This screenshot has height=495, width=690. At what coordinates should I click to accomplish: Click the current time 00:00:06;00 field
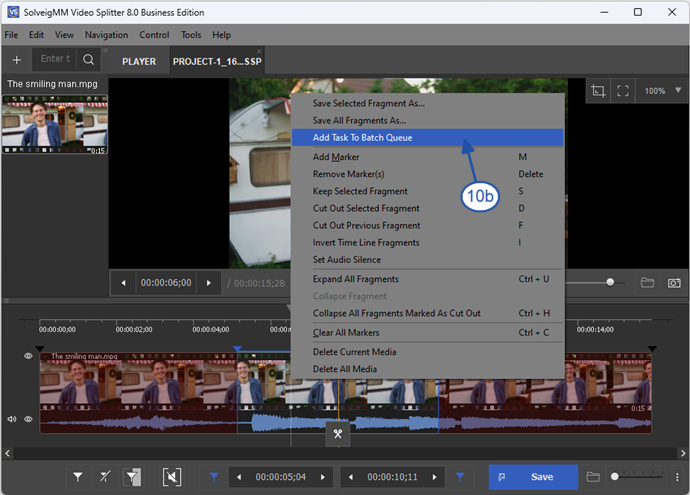(x=166, y=283)
